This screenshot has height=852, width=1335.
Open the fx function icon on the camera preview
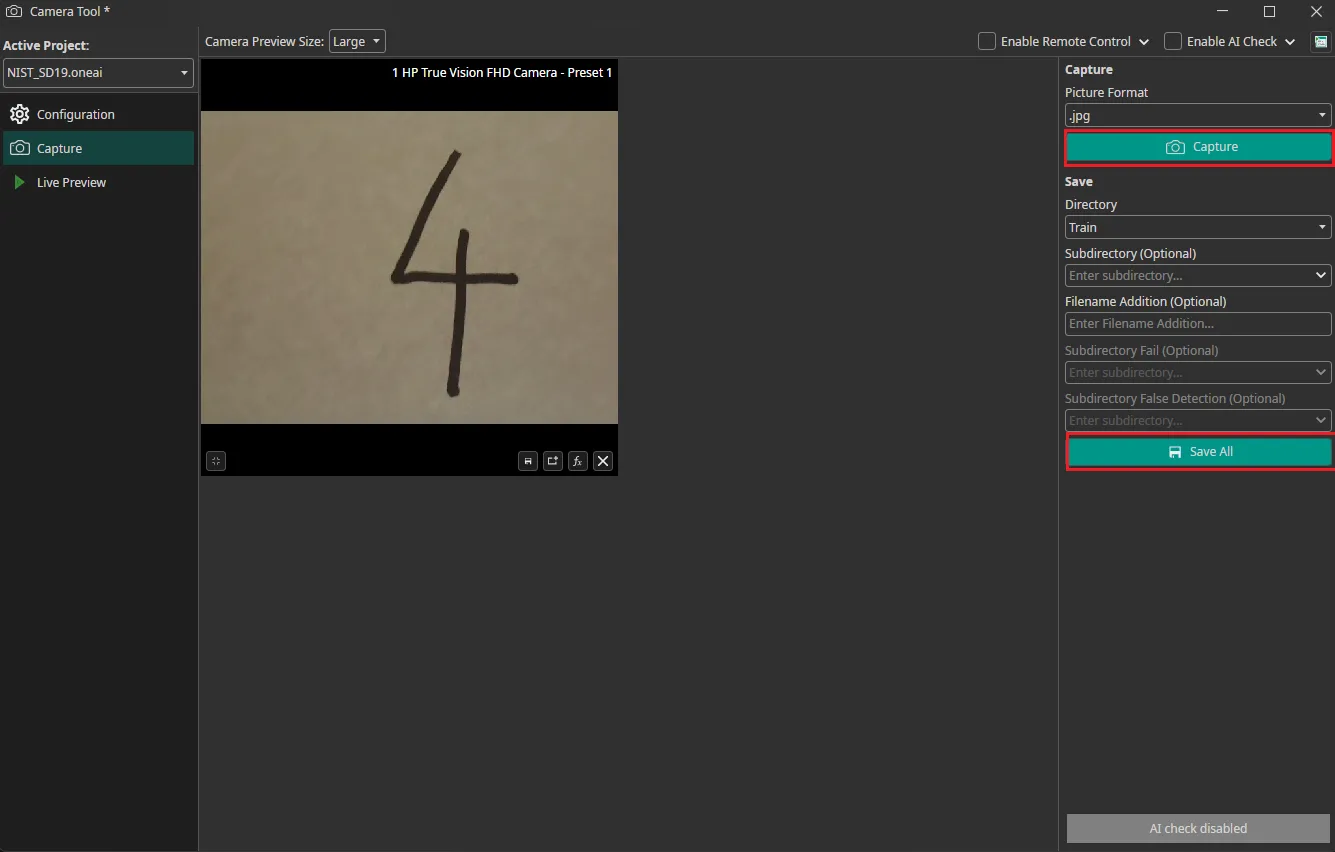(x=577, y=461)
